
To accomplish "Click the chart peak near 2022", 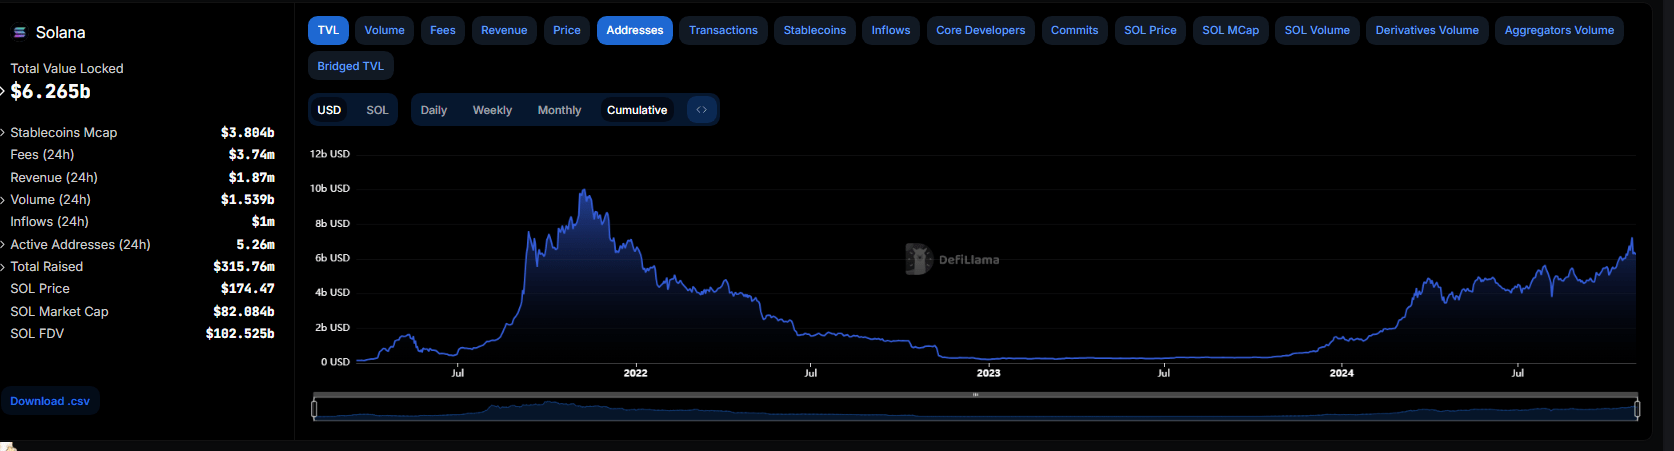I will (583, 191).
